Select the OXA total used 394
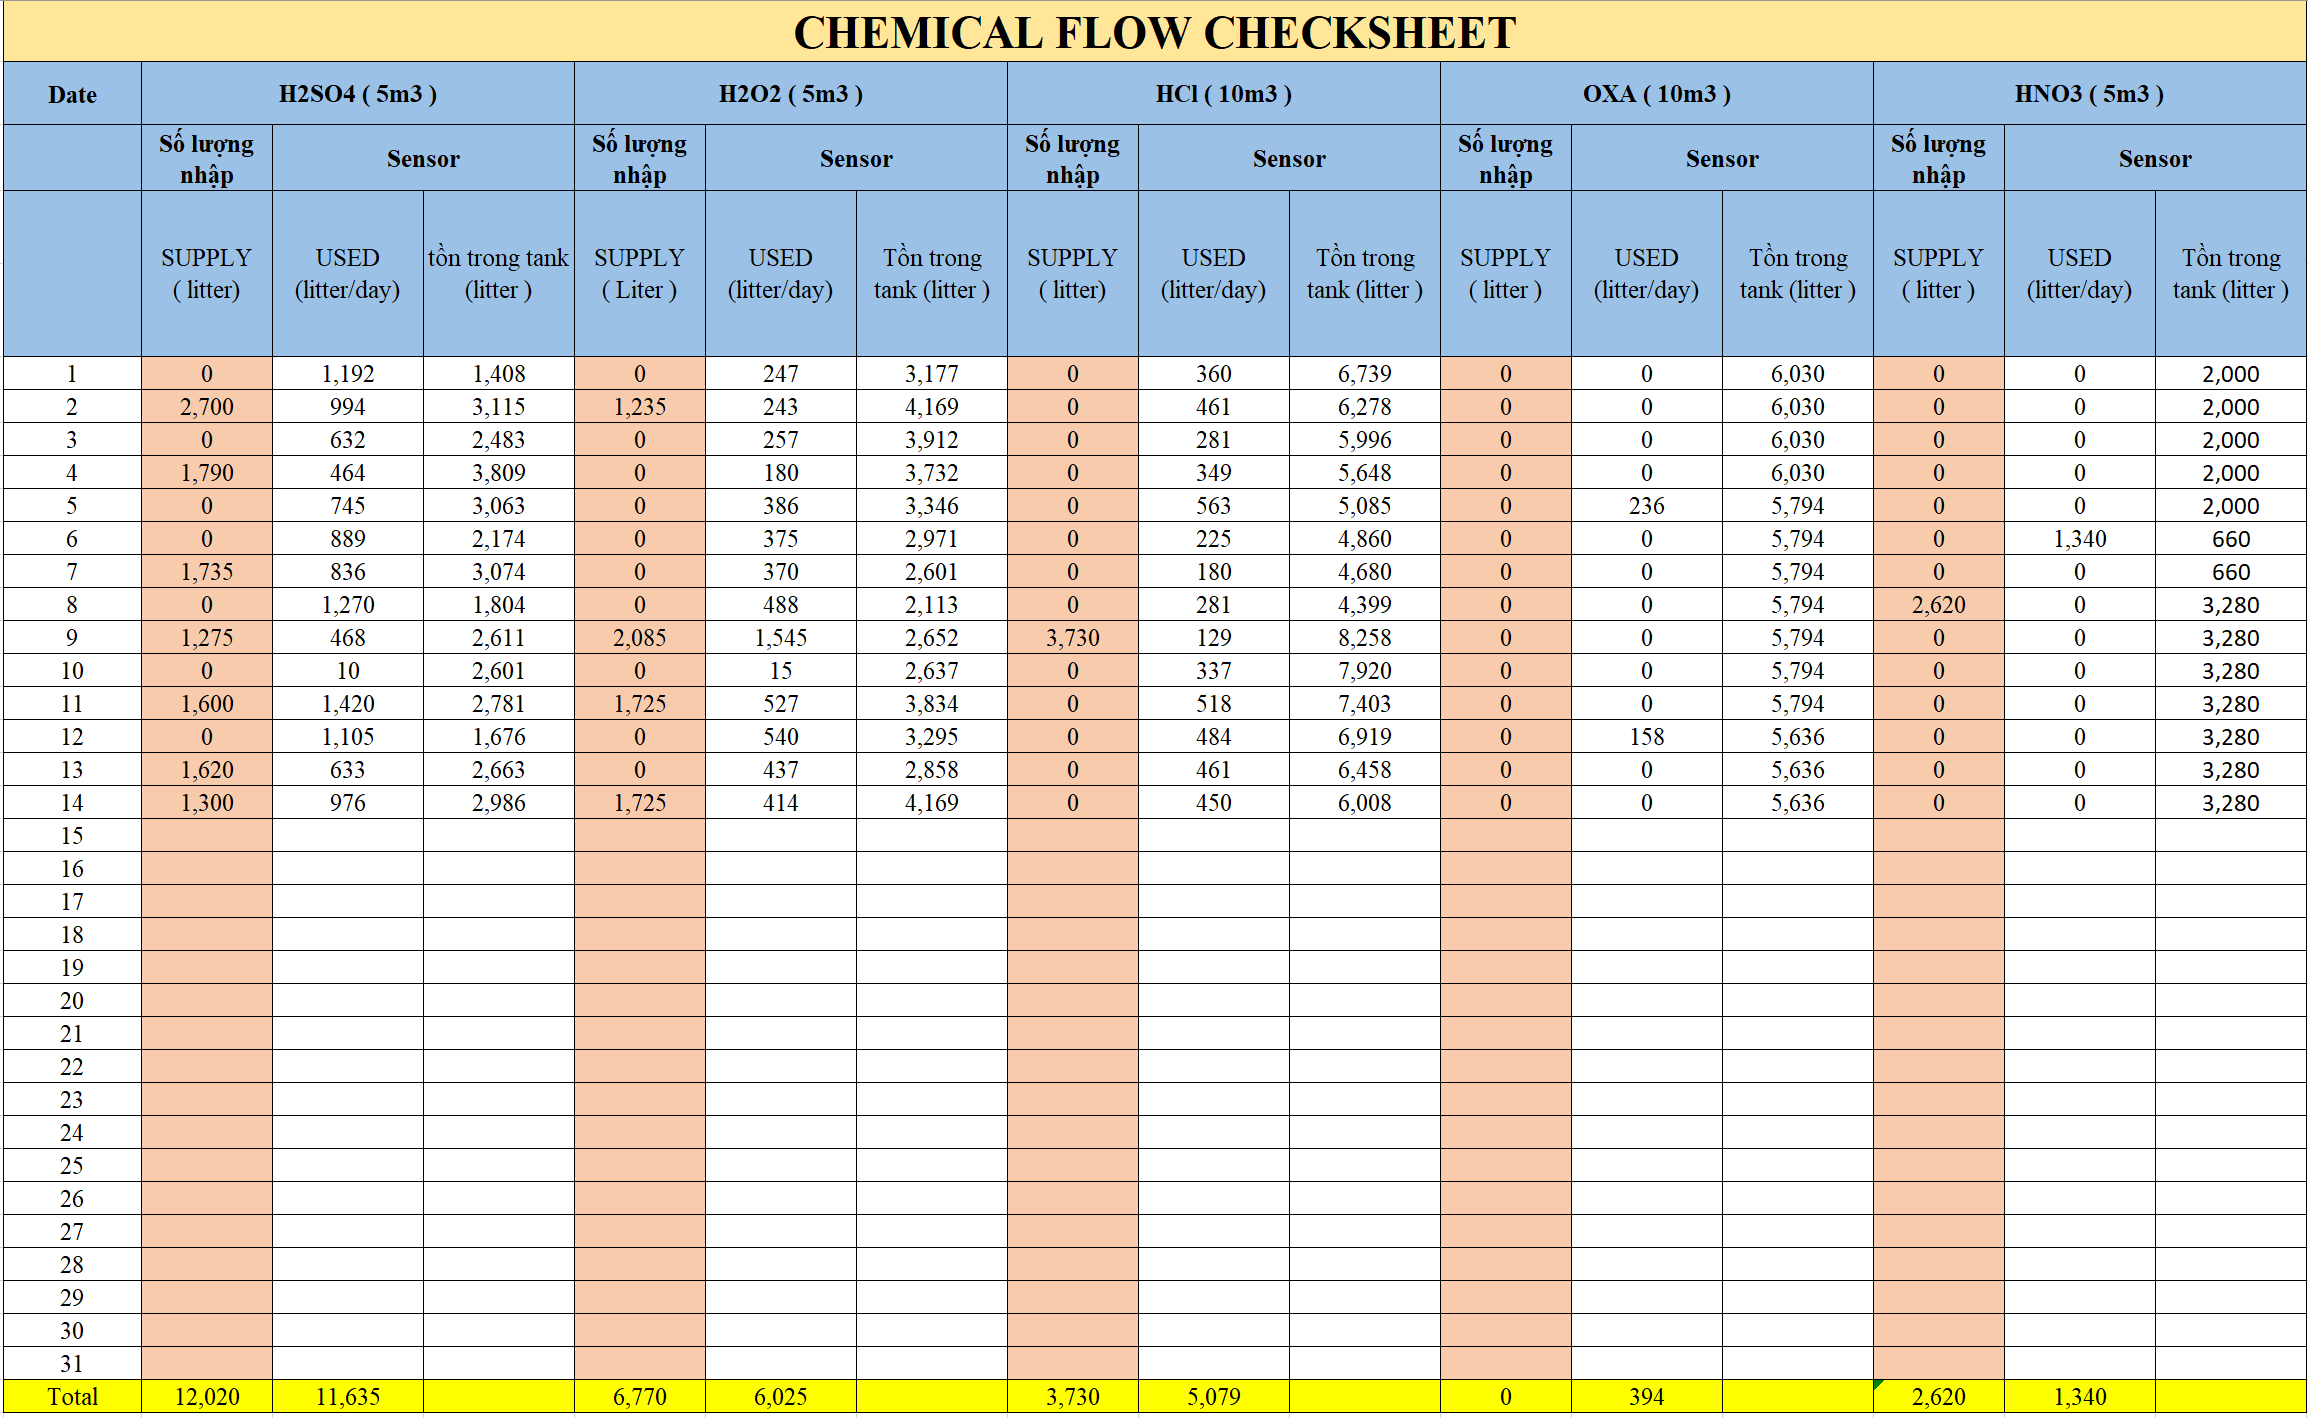This screenshot has width=2308, height=1418. pyautogui.click(x=1647, y=1397)
